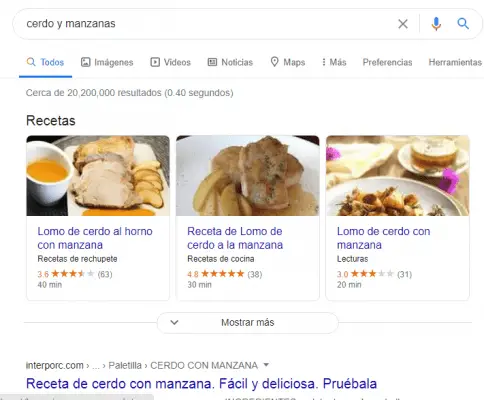484x400 pixels.
Task: Open Preferencias settings
Action: point(387,62)
